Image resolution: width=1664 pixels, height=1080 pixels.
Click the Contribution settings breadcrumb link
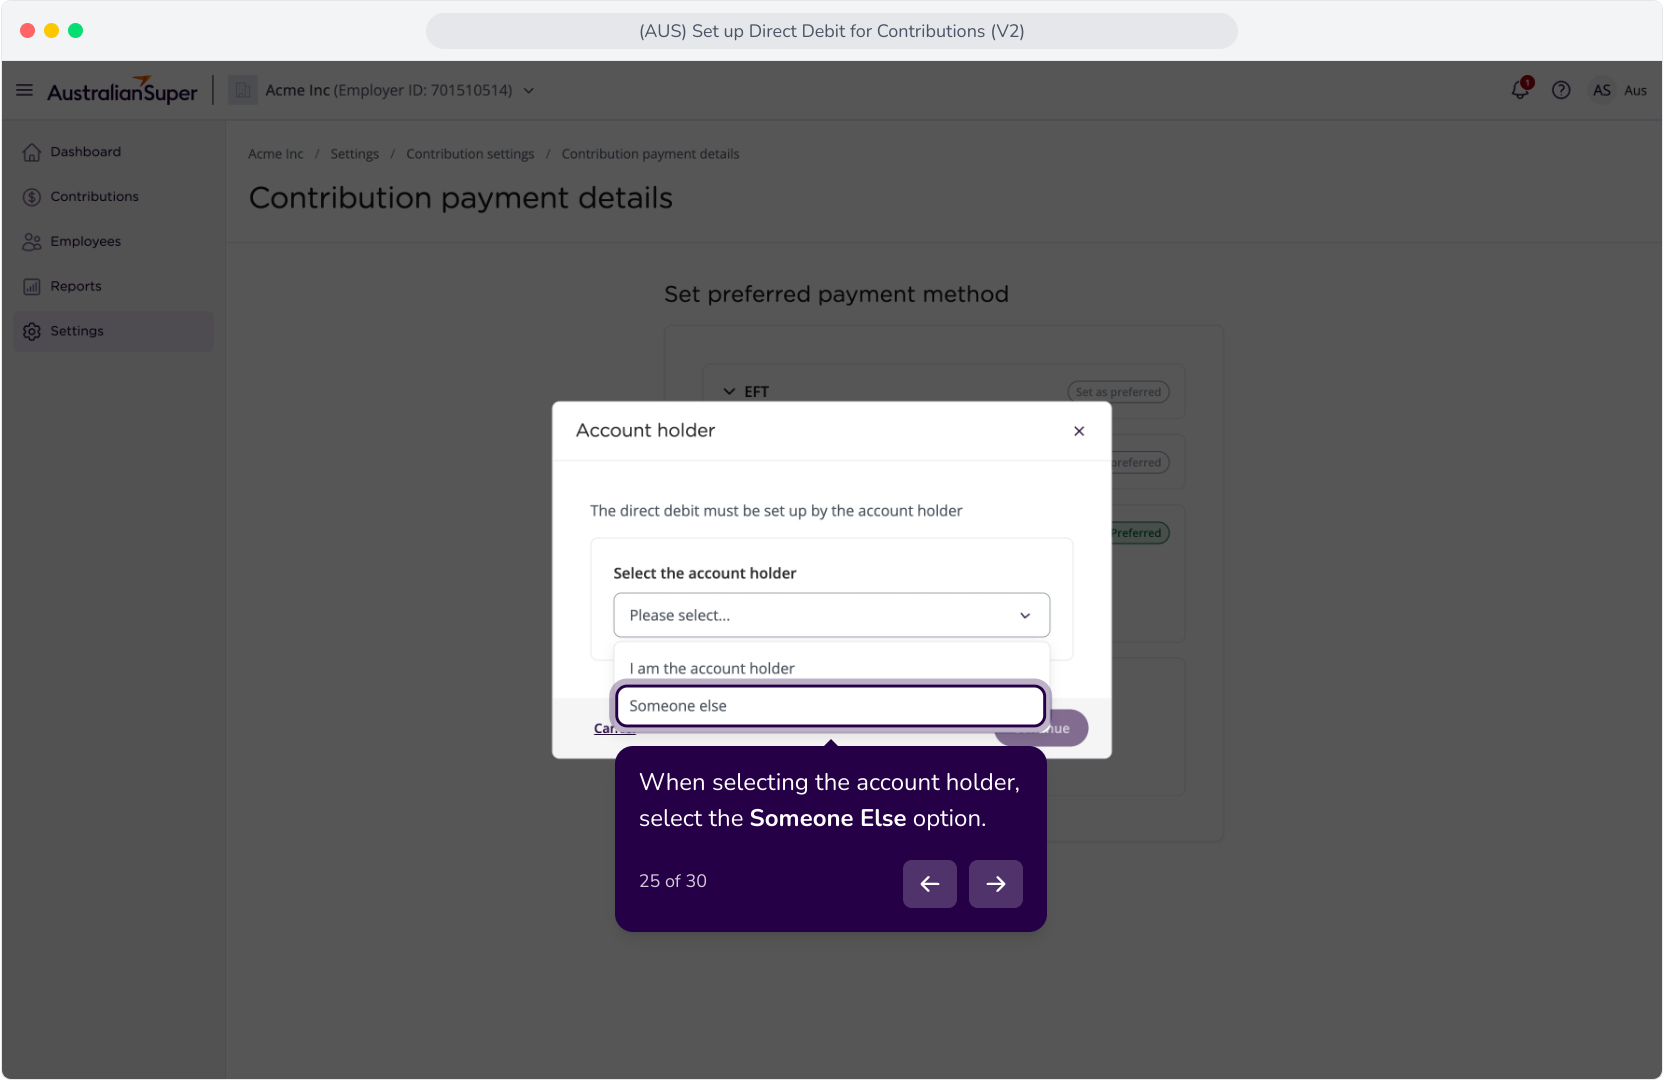(x=470, y=154)
